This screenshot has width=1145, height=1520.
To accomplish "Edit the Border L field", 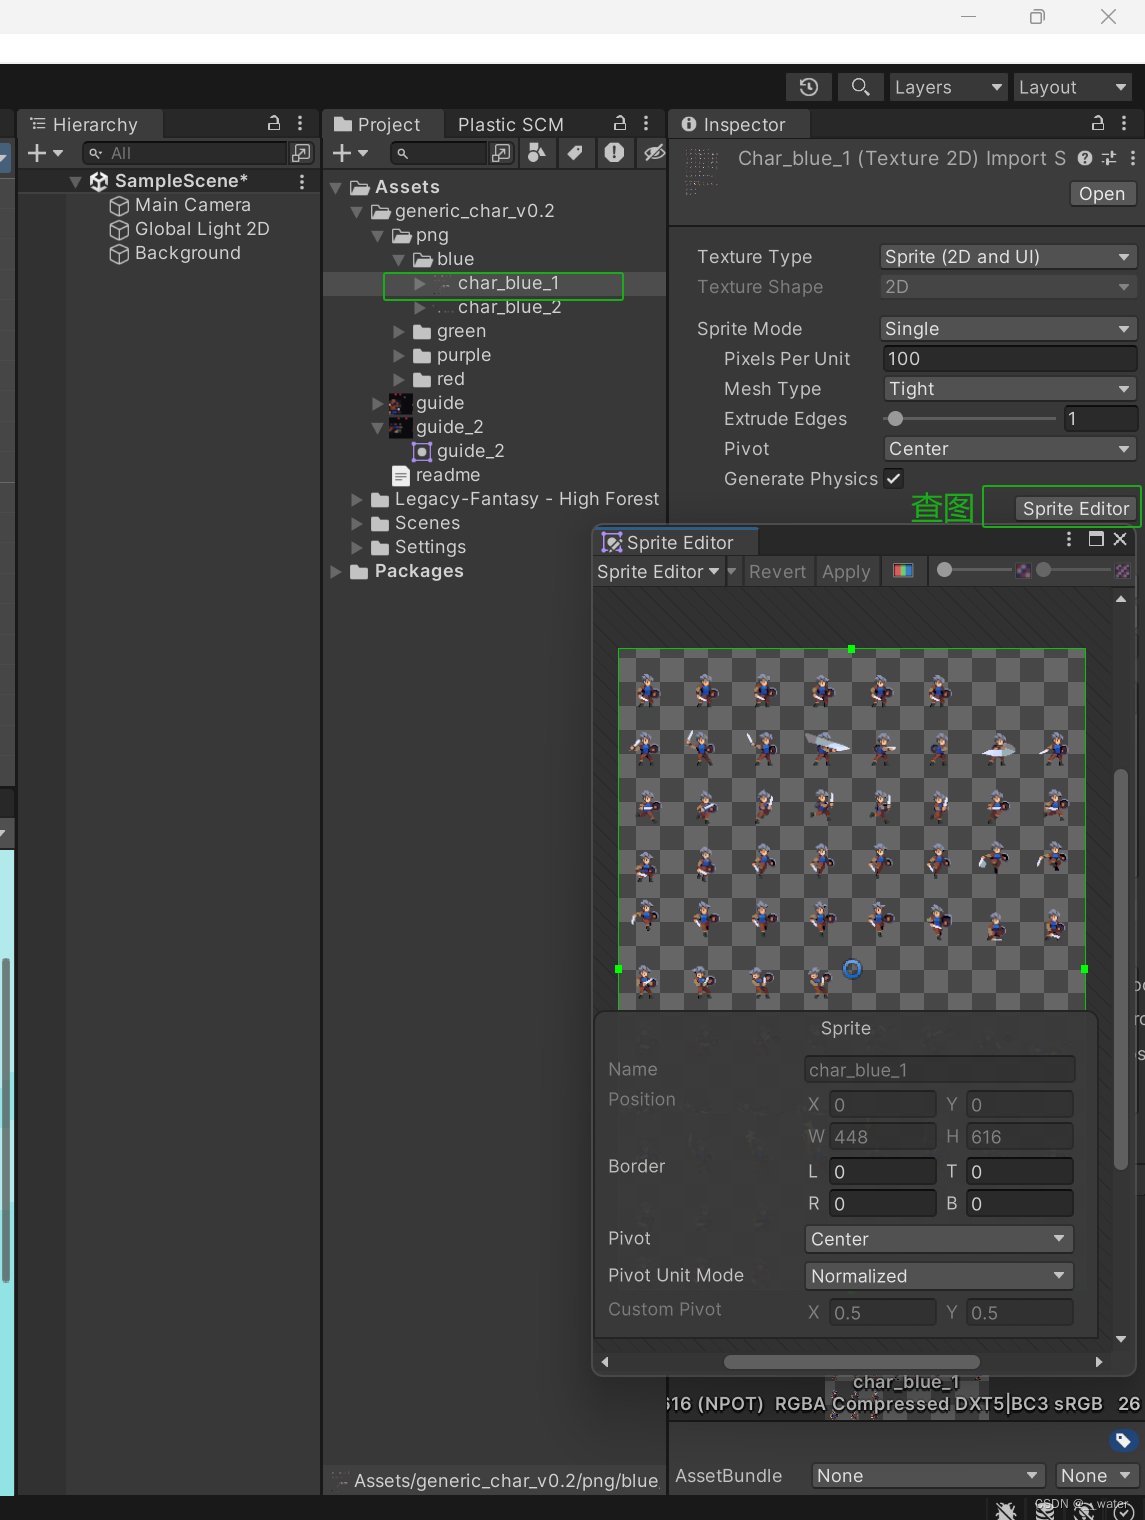I will pos(882,1171).
